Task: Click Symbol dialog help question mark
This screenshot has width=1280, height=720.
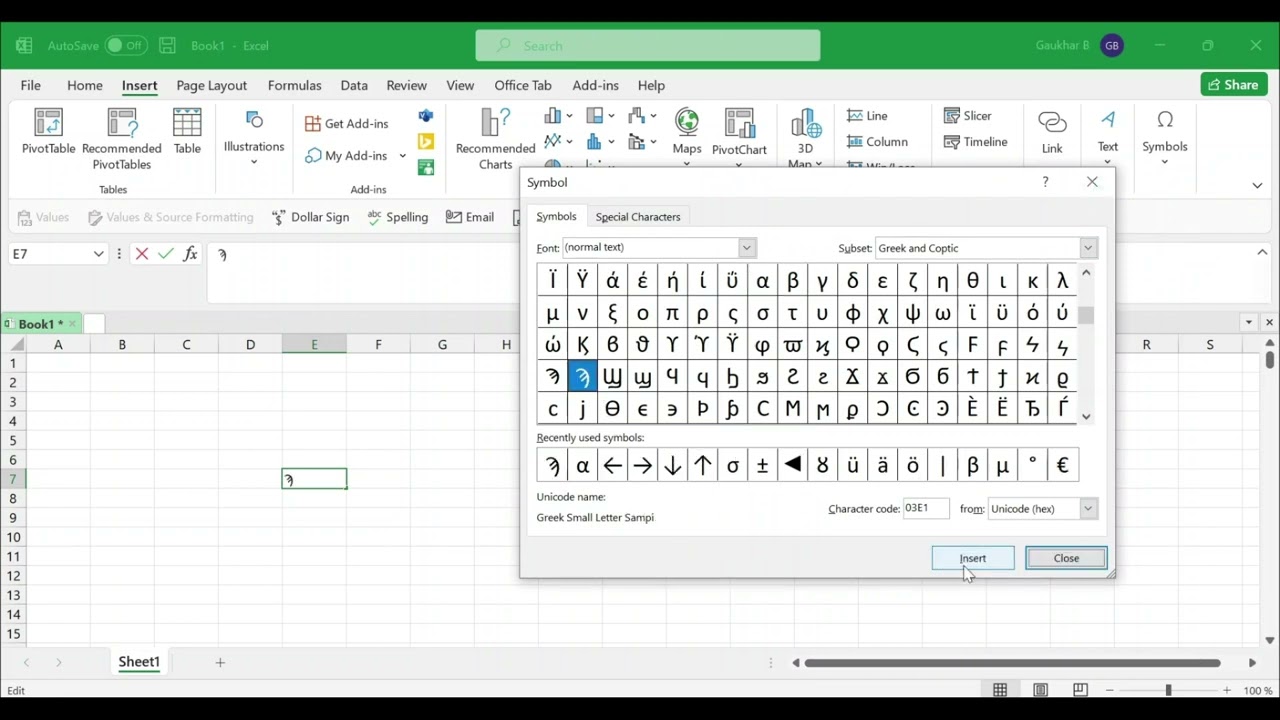Action: [1046, 182]
